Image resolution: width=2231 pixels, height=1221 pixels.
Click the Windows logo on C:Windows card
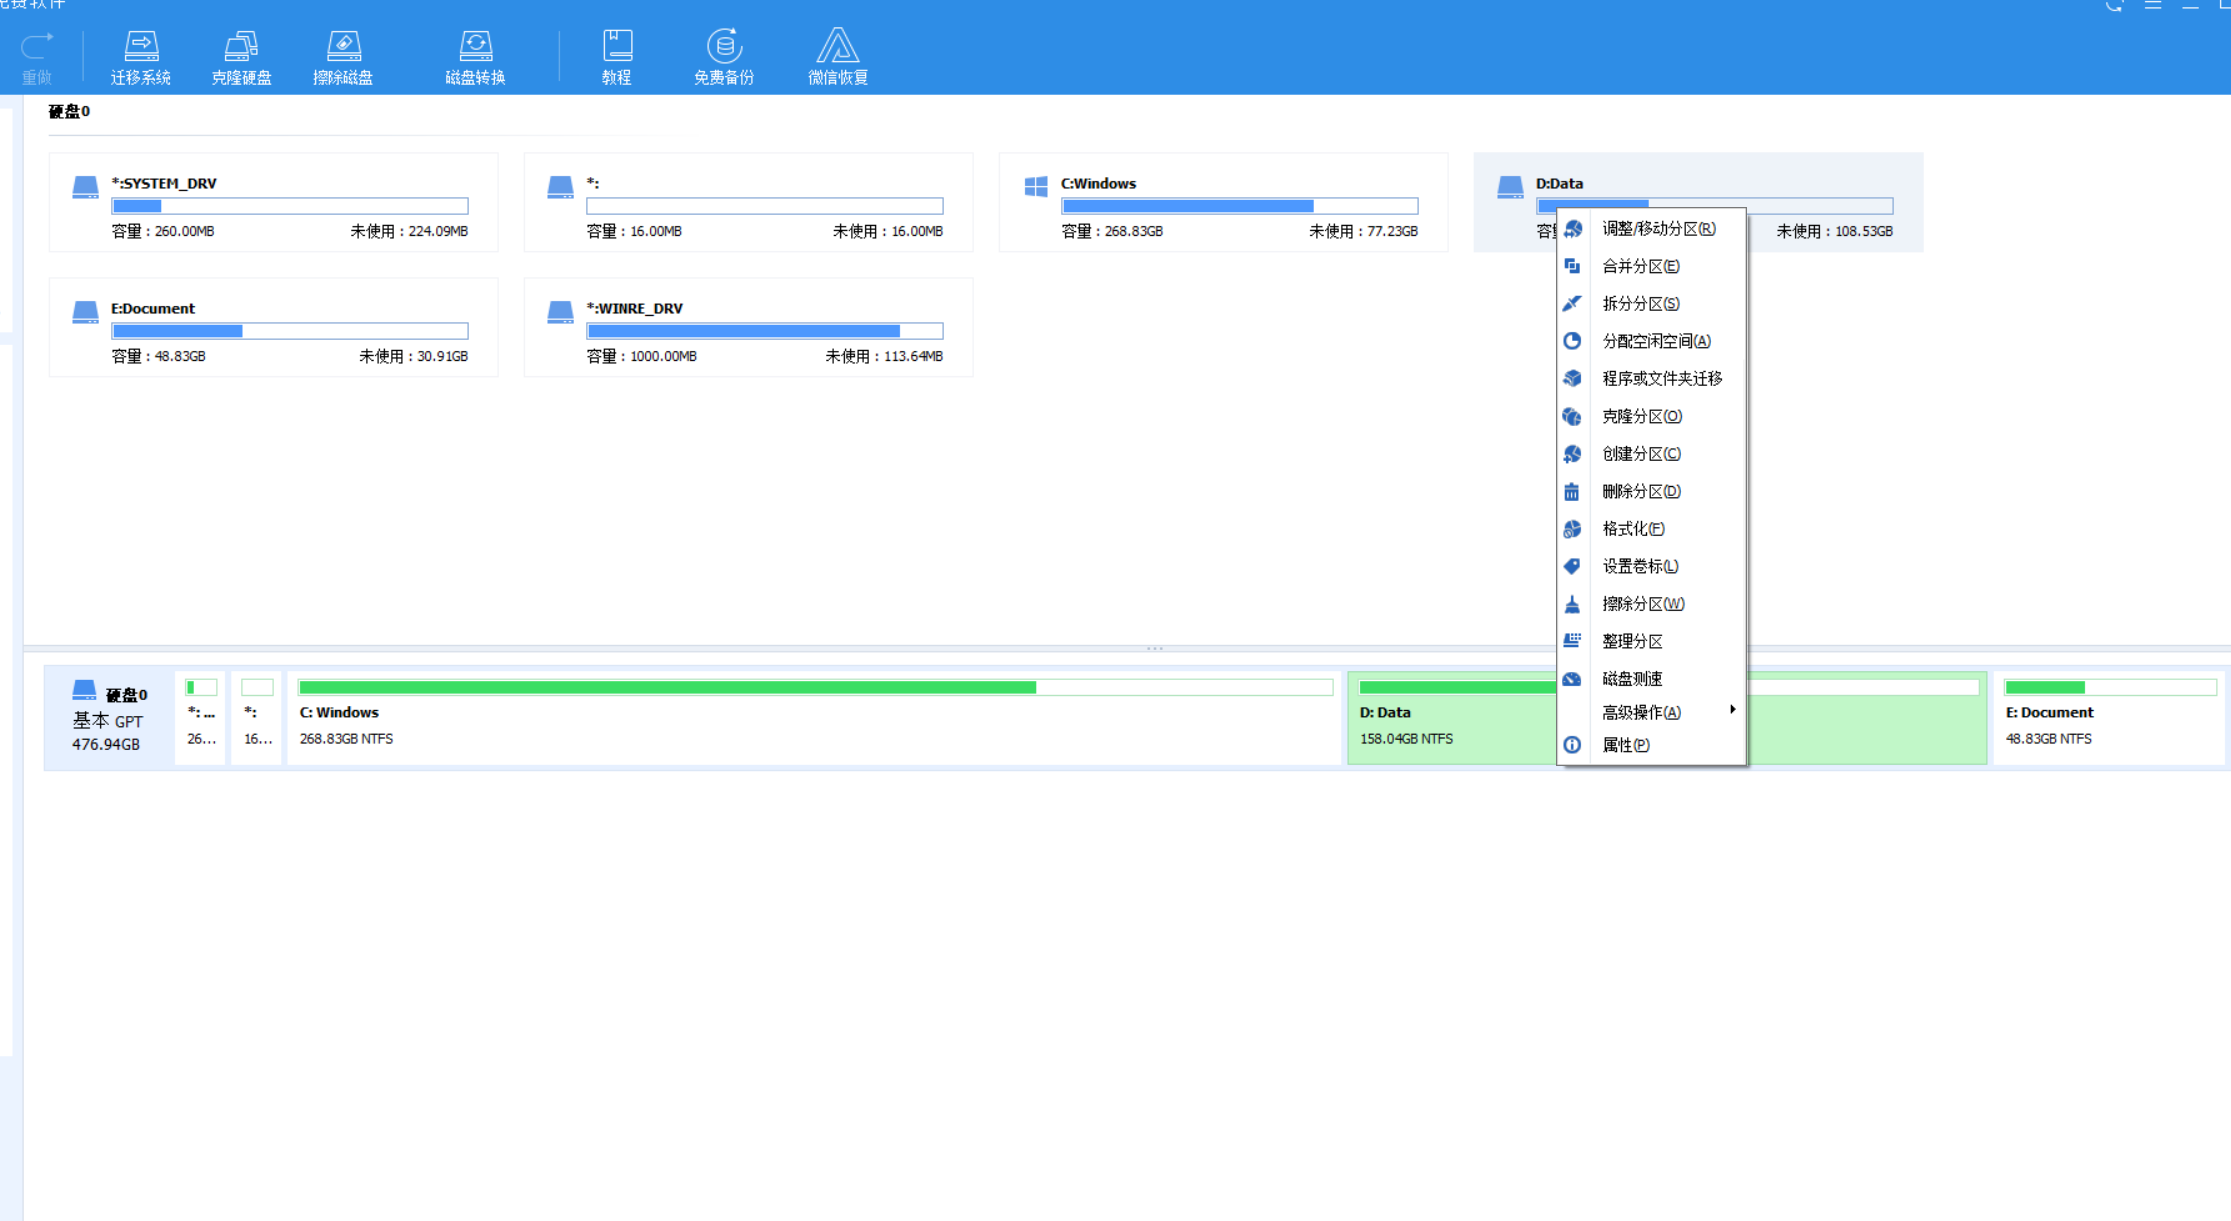click(x=1036, y=186)
